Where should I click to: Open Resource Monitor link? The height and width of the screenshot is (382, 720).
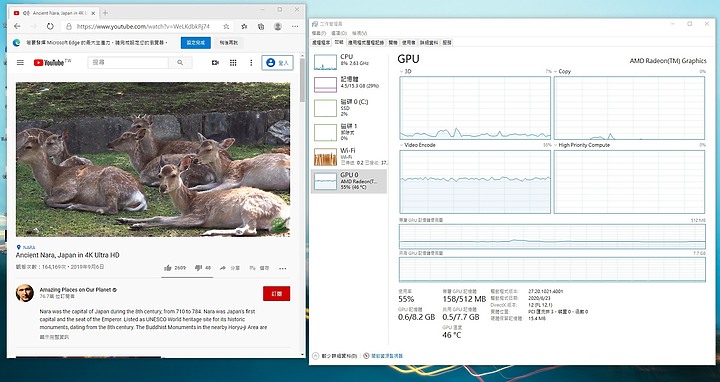pyautogui.click(x=383, y=356)
